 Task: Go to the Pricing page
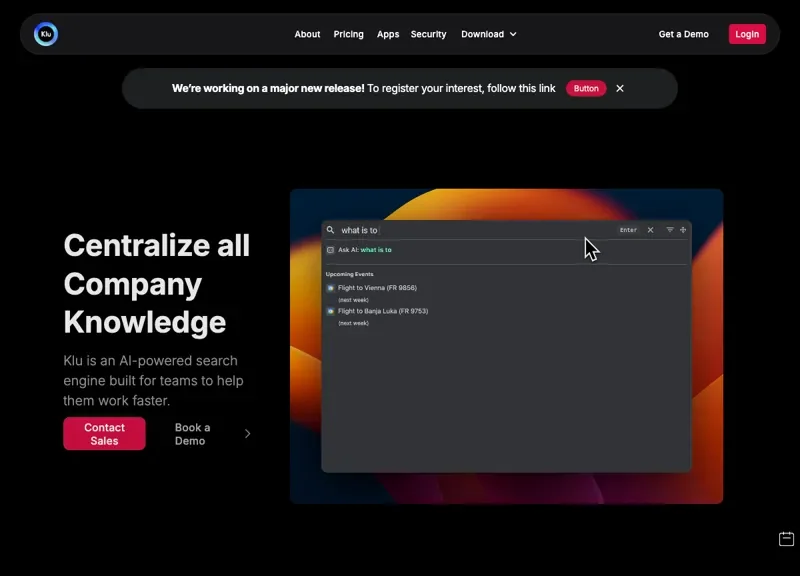coord(348,34)
